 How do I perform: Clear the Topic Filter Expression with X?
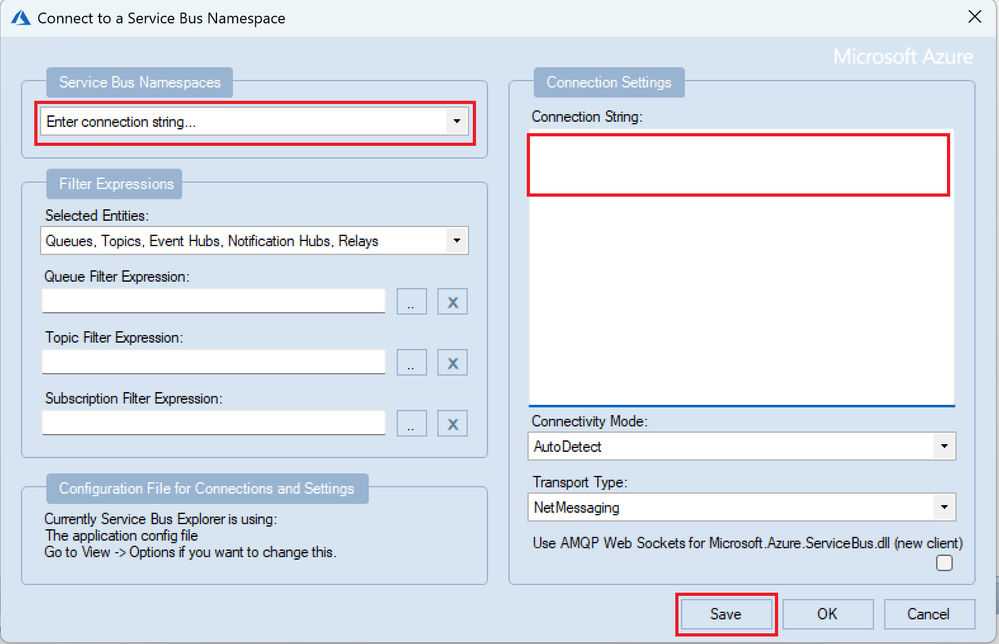(452, 362)
